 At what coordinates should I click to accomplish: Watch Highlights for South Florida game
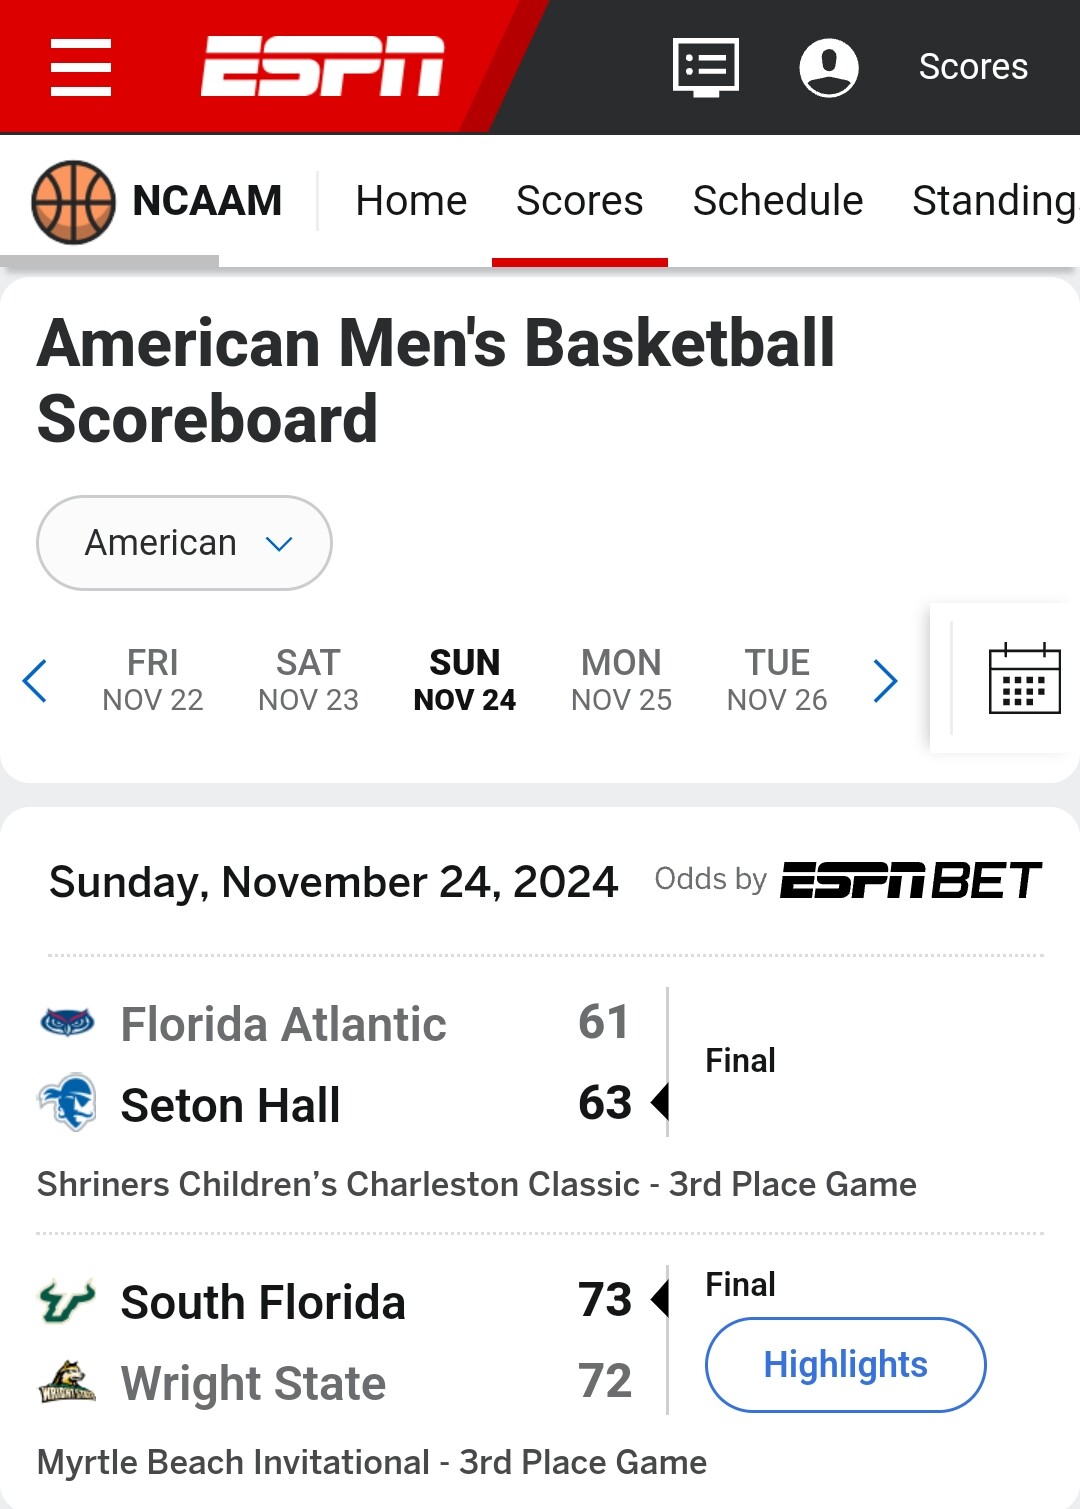point(846,1365)
